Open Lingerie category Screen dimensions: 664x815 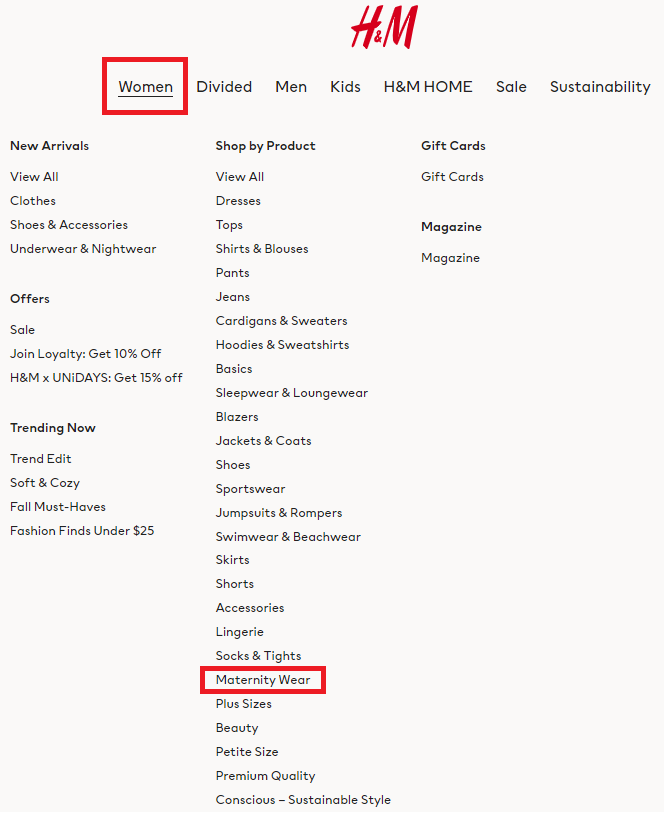240,632
